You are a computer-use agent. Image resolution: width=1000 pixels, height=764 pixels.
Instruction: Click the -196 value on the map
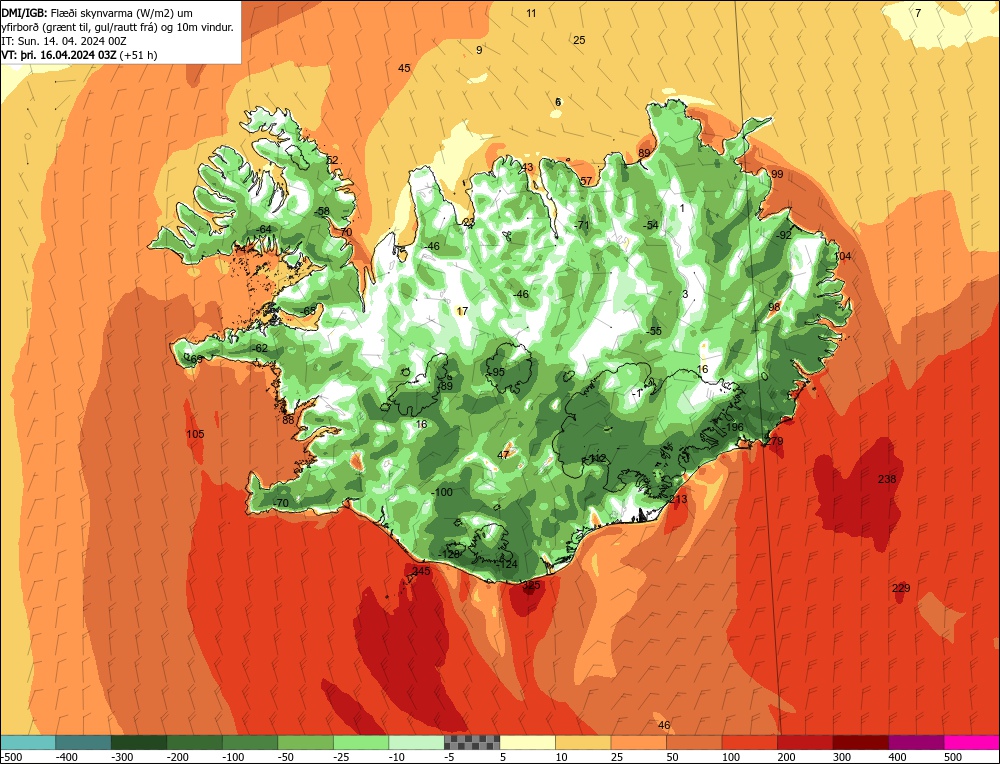[732, 427]
